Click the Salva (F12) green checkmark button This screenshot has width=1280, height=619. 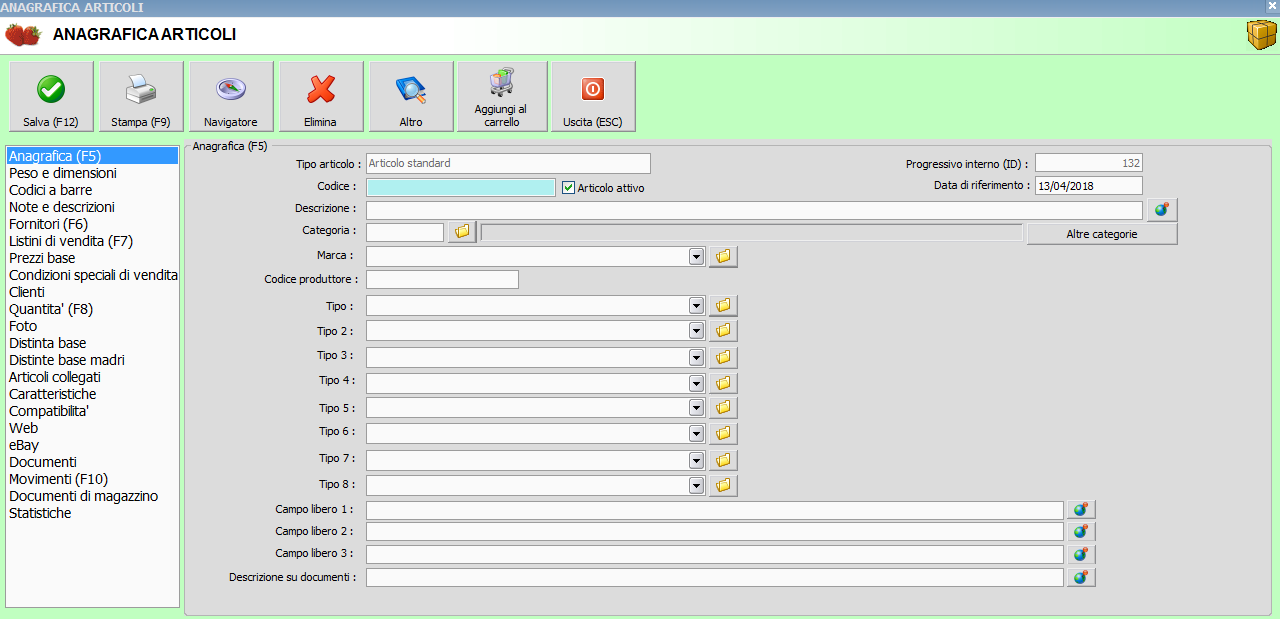51,96
